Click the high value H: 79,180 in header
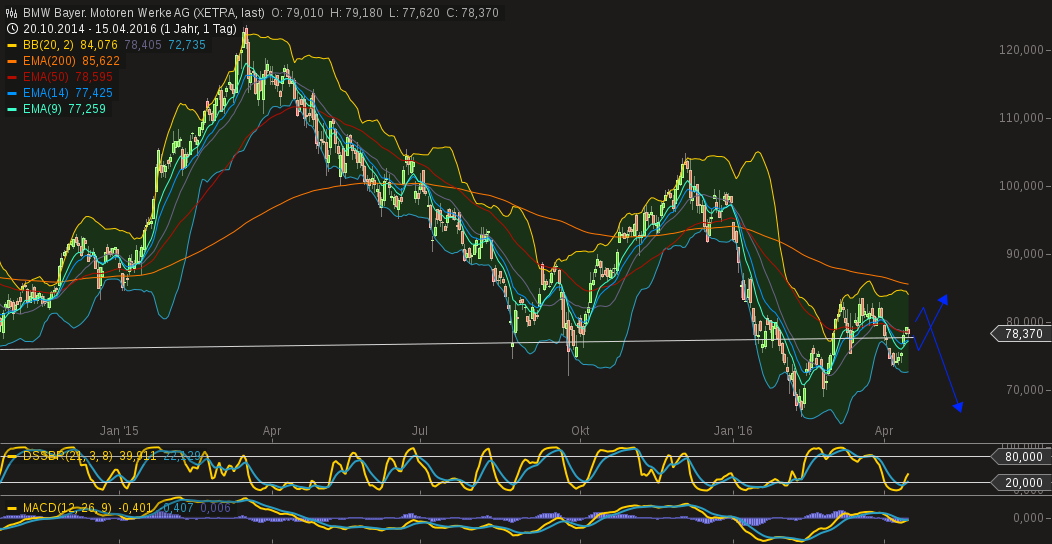 (x=354, y=13)
